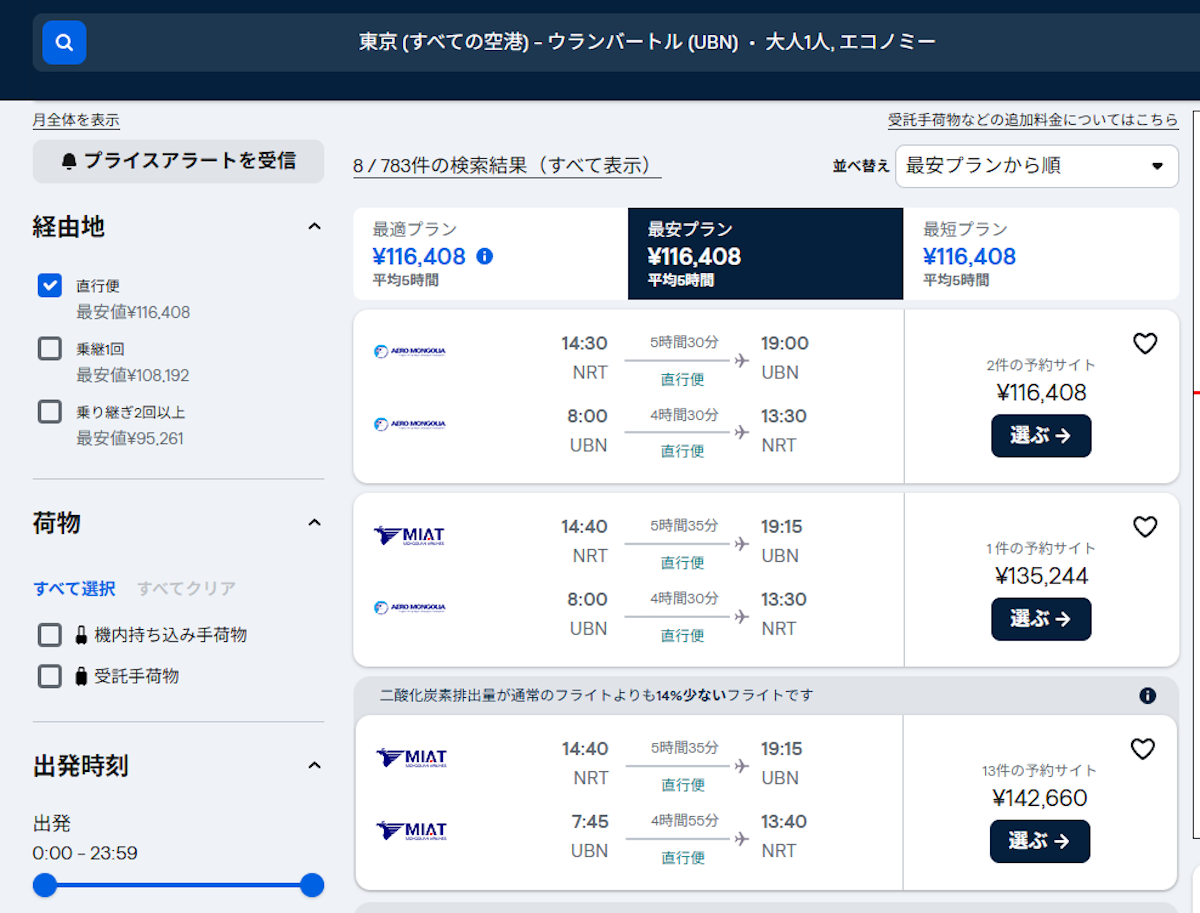Enable the 乗り継ぎ2回以上 checkbox
Image resolution: width=1200 pixels, height=913 pixels.
pyautogui.click(x=50, y=412)
